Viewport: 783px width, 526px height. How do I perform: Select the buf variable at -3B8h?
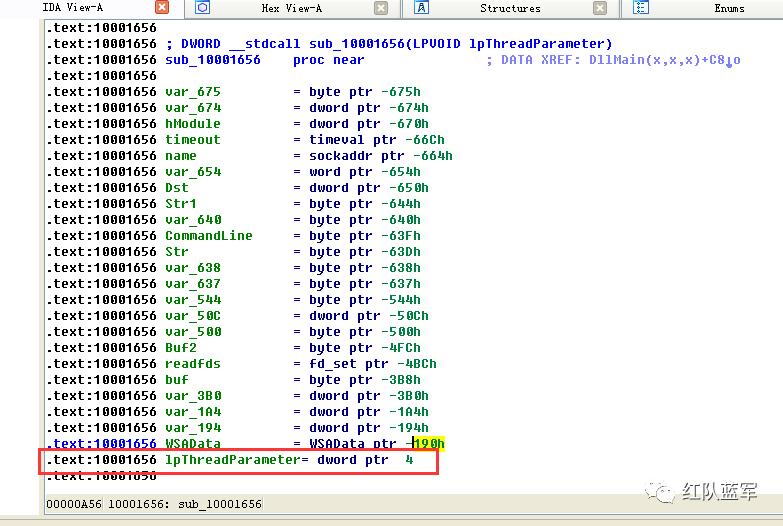click(x=177, y=380)
